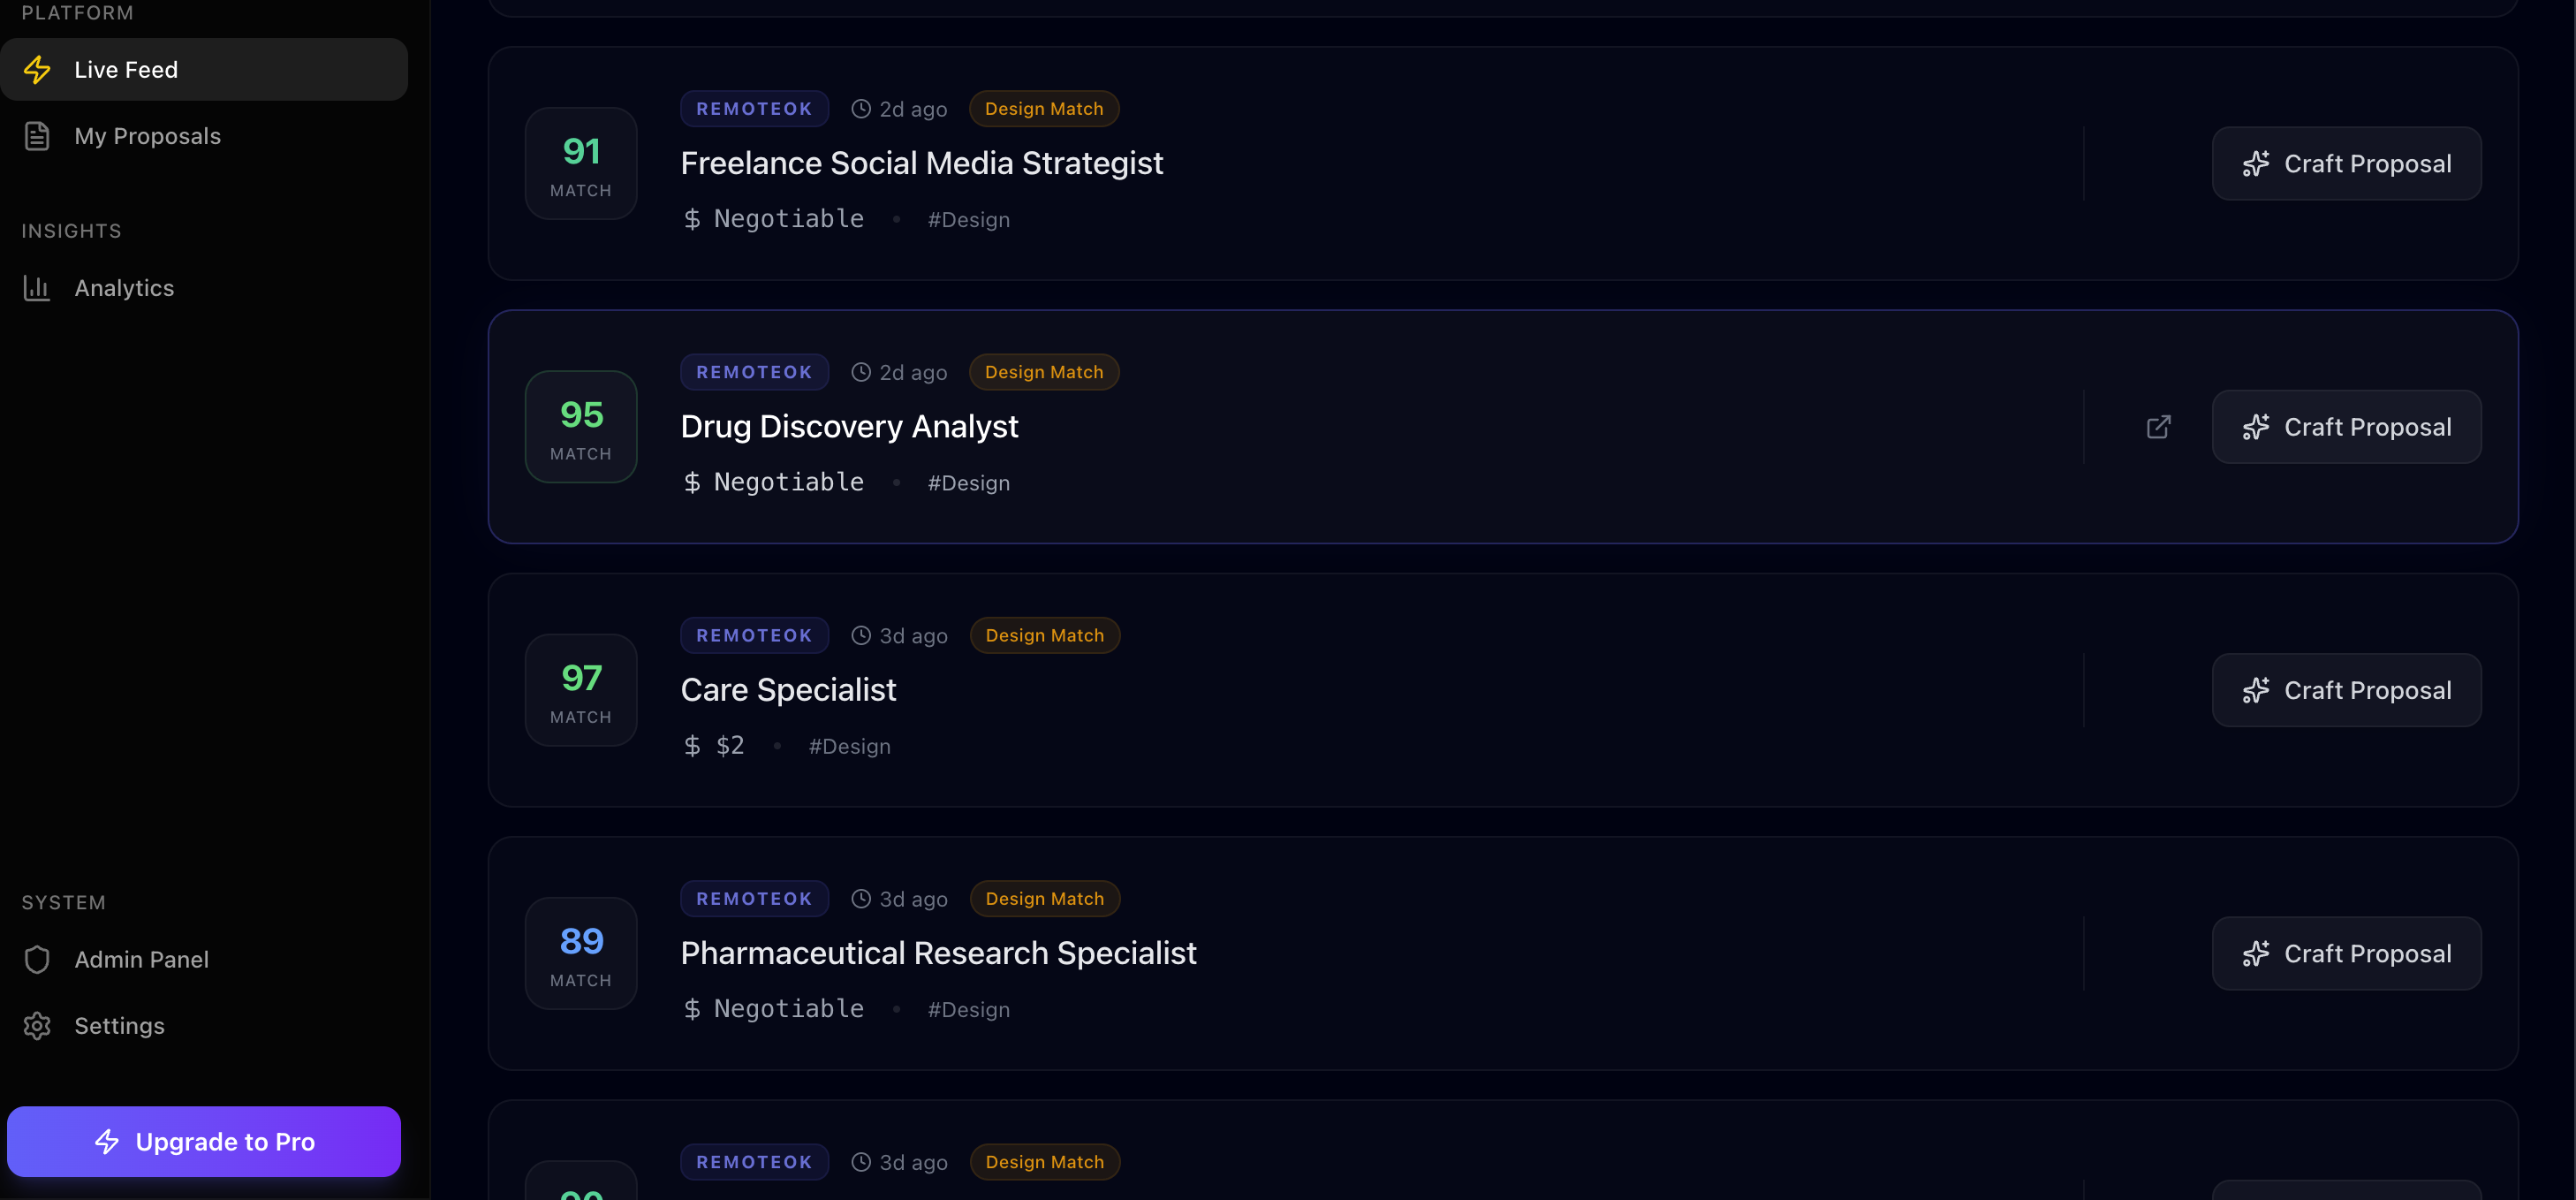
Task: Click REMOTEOK tag on Drug Discovery Analyst
Action: click(x=754, y=372)
